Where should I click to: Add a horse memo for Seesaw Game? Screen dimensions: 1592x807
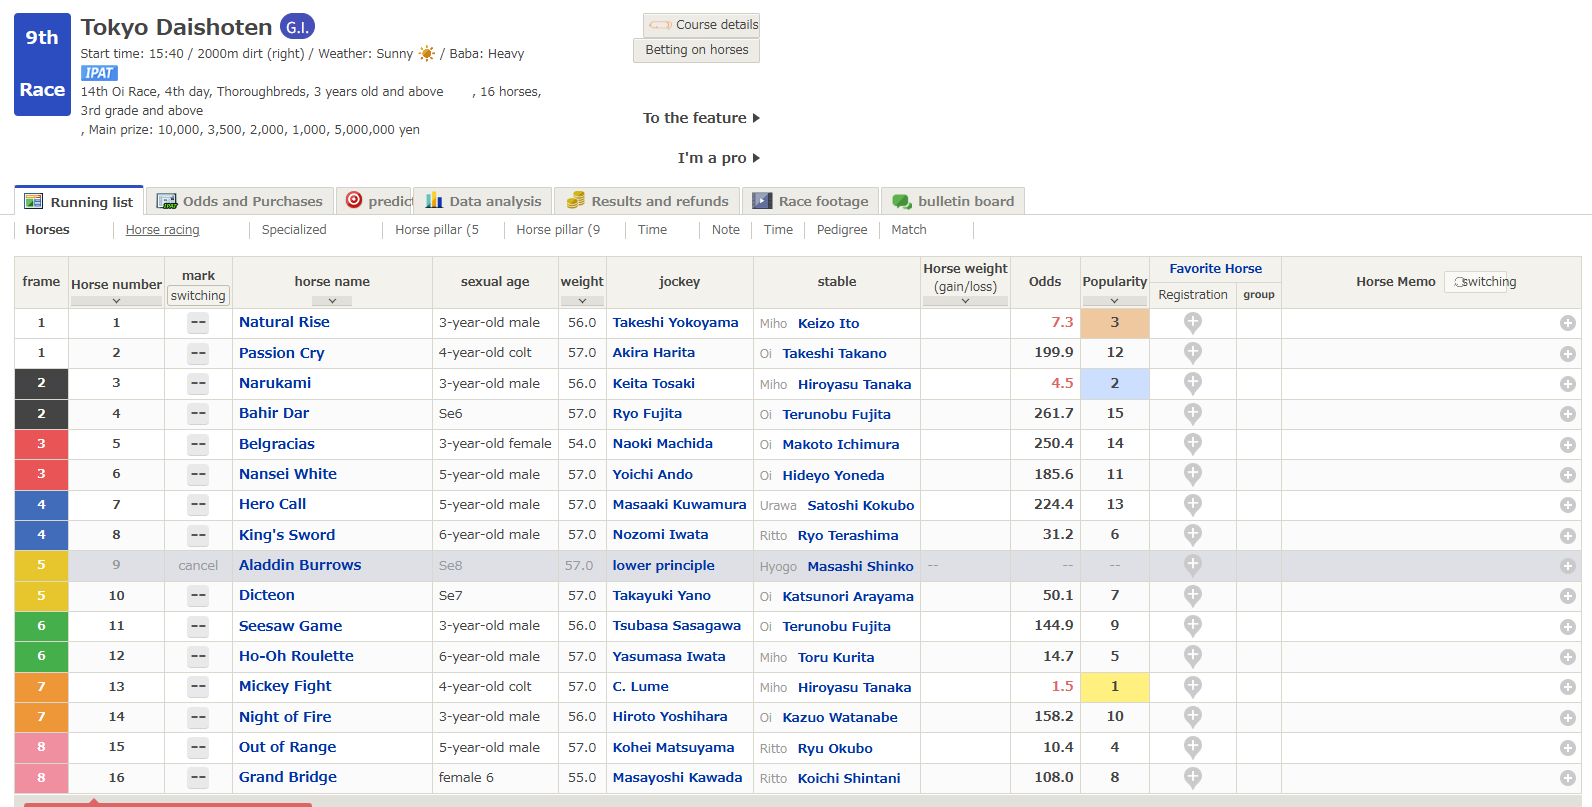[1567, 626]
